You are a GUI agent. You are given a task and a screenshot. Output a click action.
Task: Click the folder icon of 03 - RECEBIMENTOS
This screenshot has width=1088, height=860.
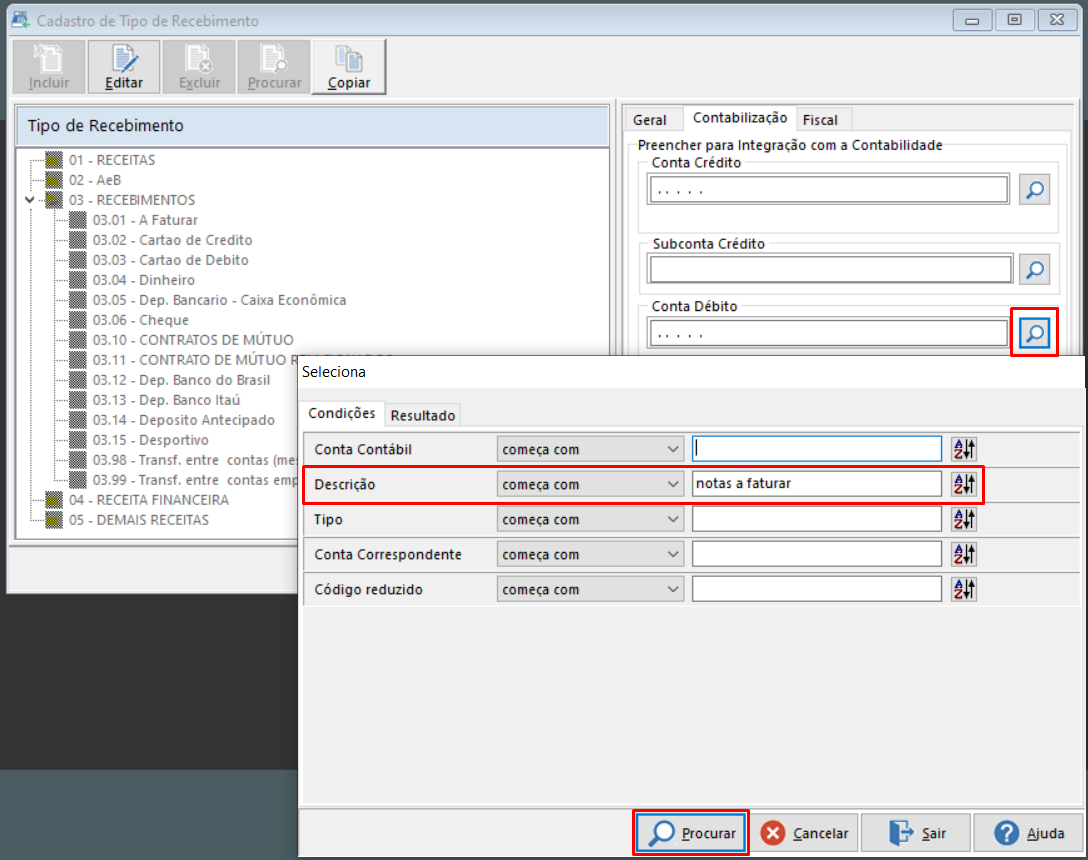point(53,200)
